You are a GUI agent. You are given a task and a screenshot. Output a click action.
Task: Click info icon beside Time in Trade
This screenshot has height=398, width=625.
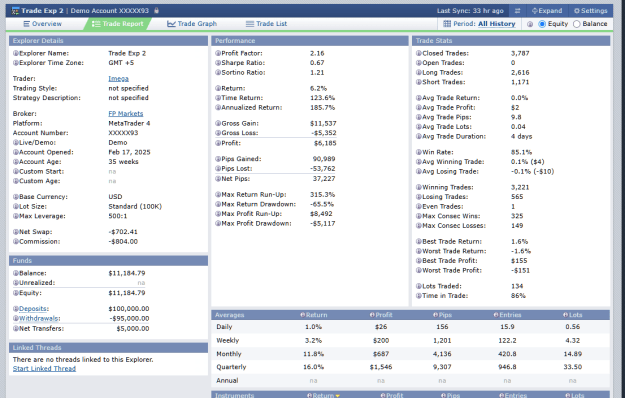click(419, 296)
